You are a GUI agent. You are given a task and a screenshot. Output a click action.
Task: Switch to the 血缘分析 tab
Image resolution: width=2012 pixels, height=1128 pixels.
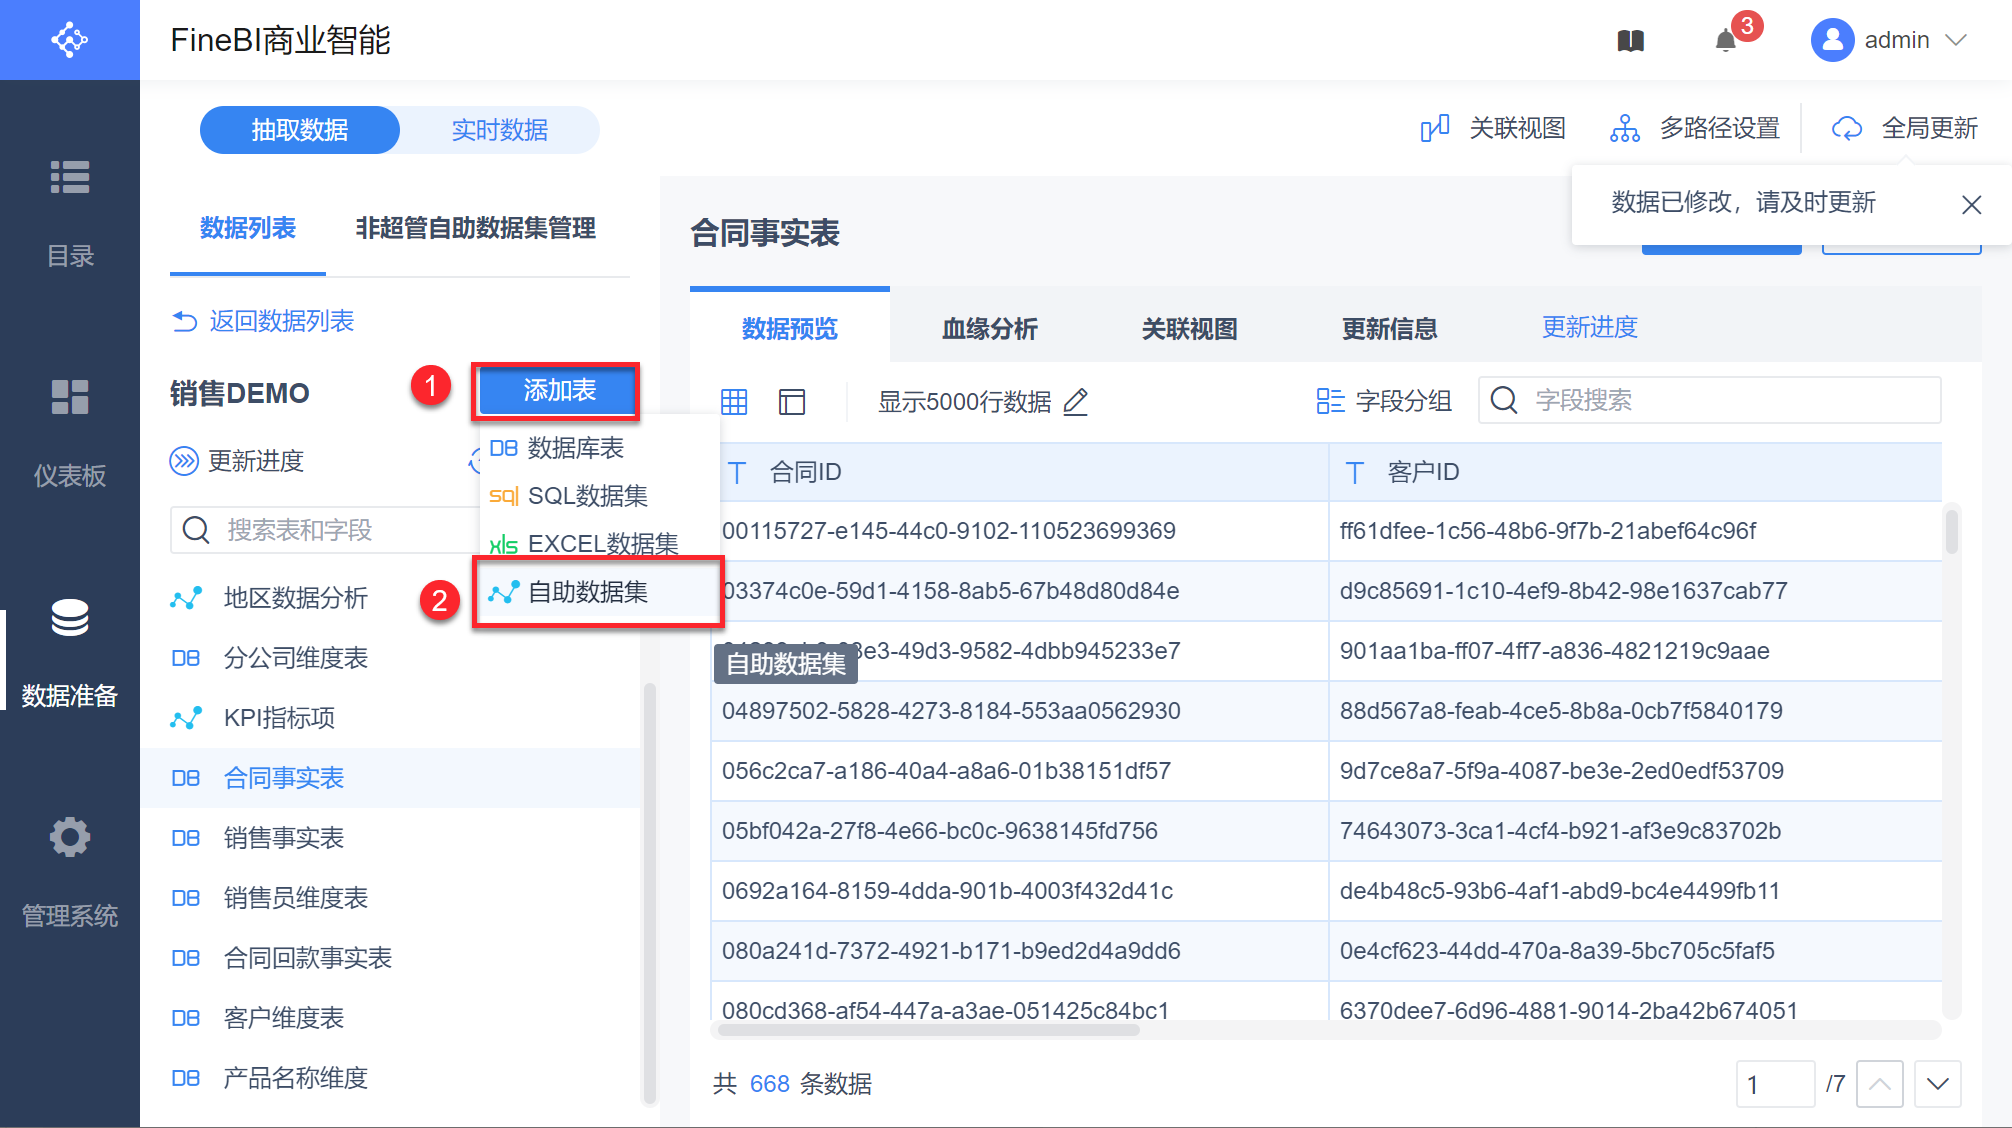coord(989,328)
